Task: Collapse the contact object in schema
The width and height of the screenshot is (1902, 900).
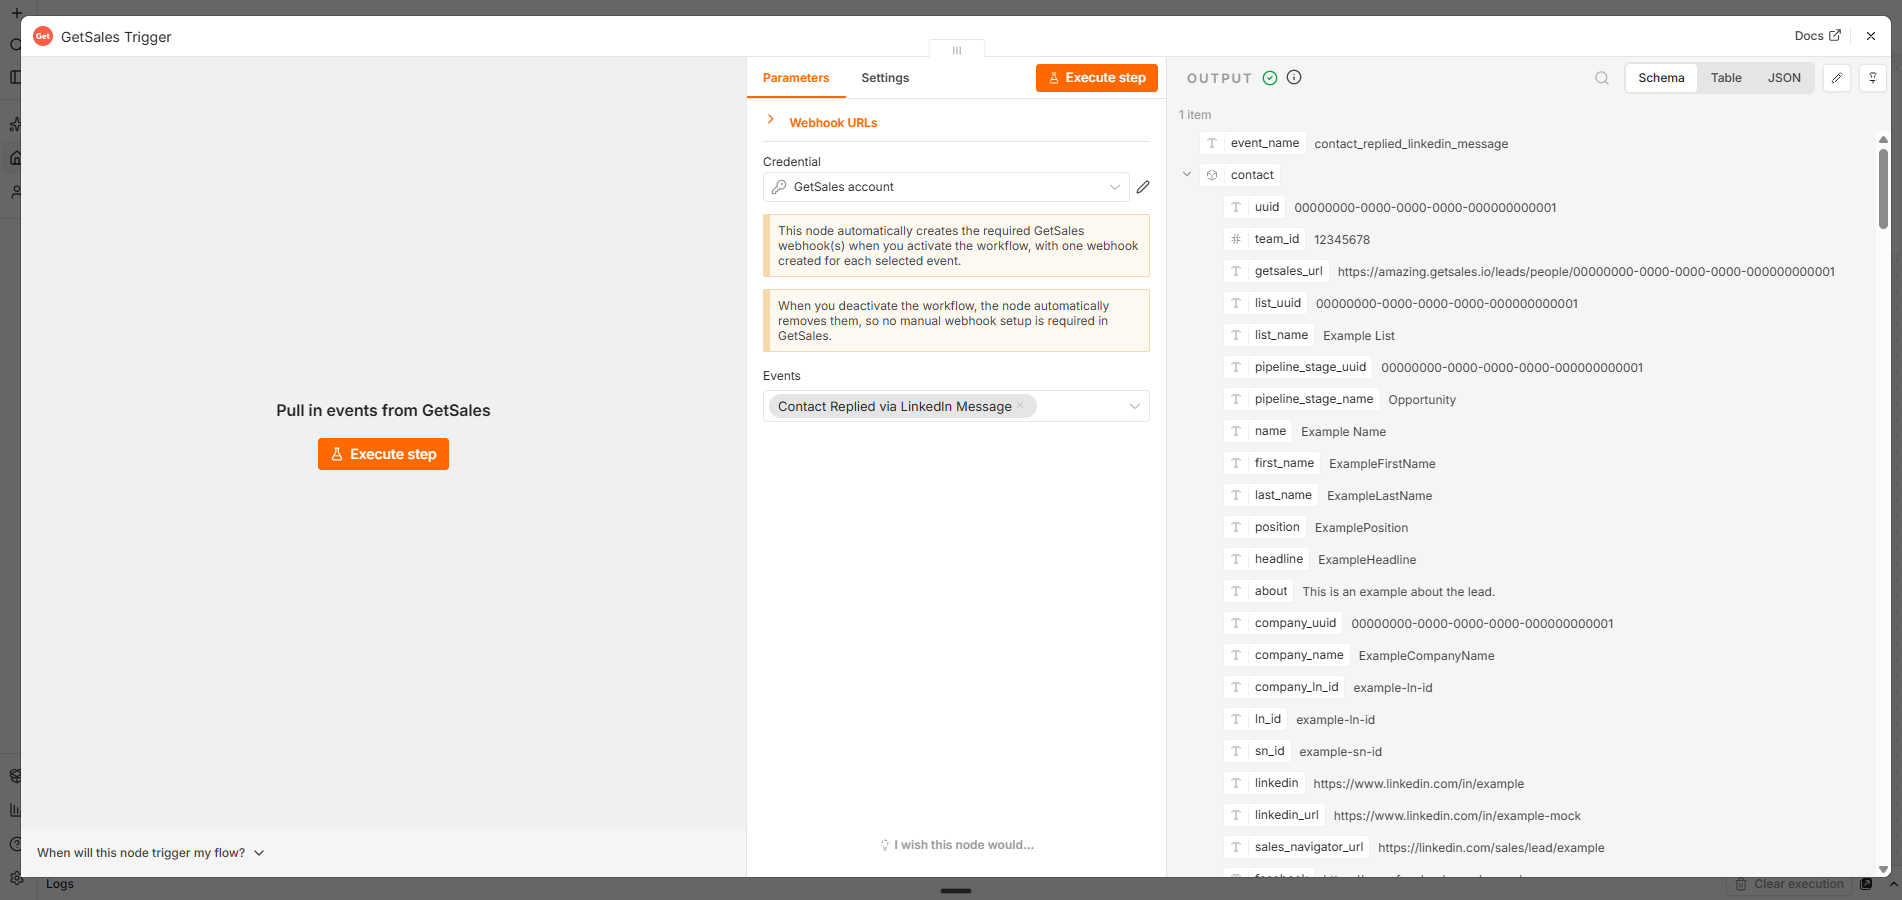Action: point(1187,174)
